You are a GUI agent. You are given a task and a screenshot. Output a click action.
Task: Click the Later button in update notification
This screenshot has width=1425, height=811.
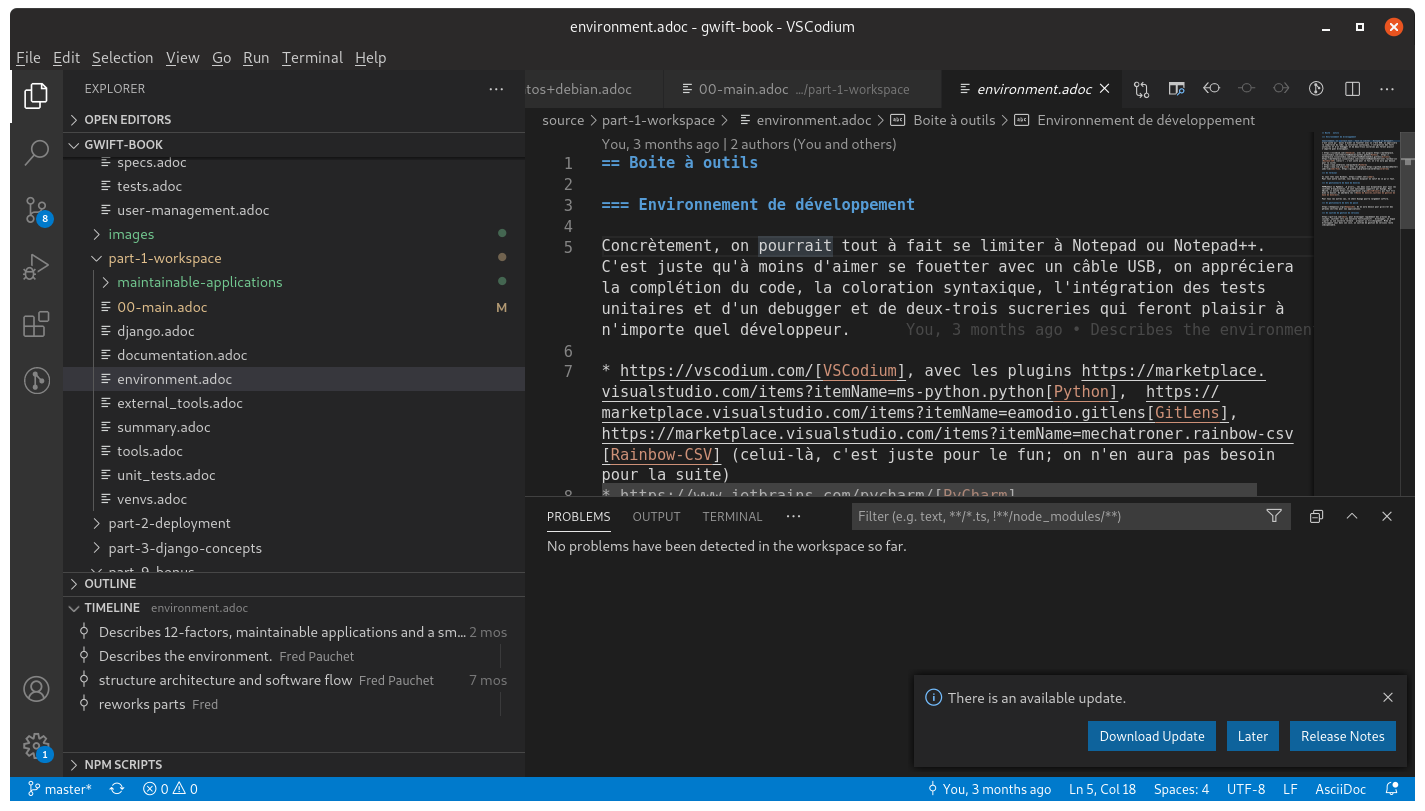1253,736
